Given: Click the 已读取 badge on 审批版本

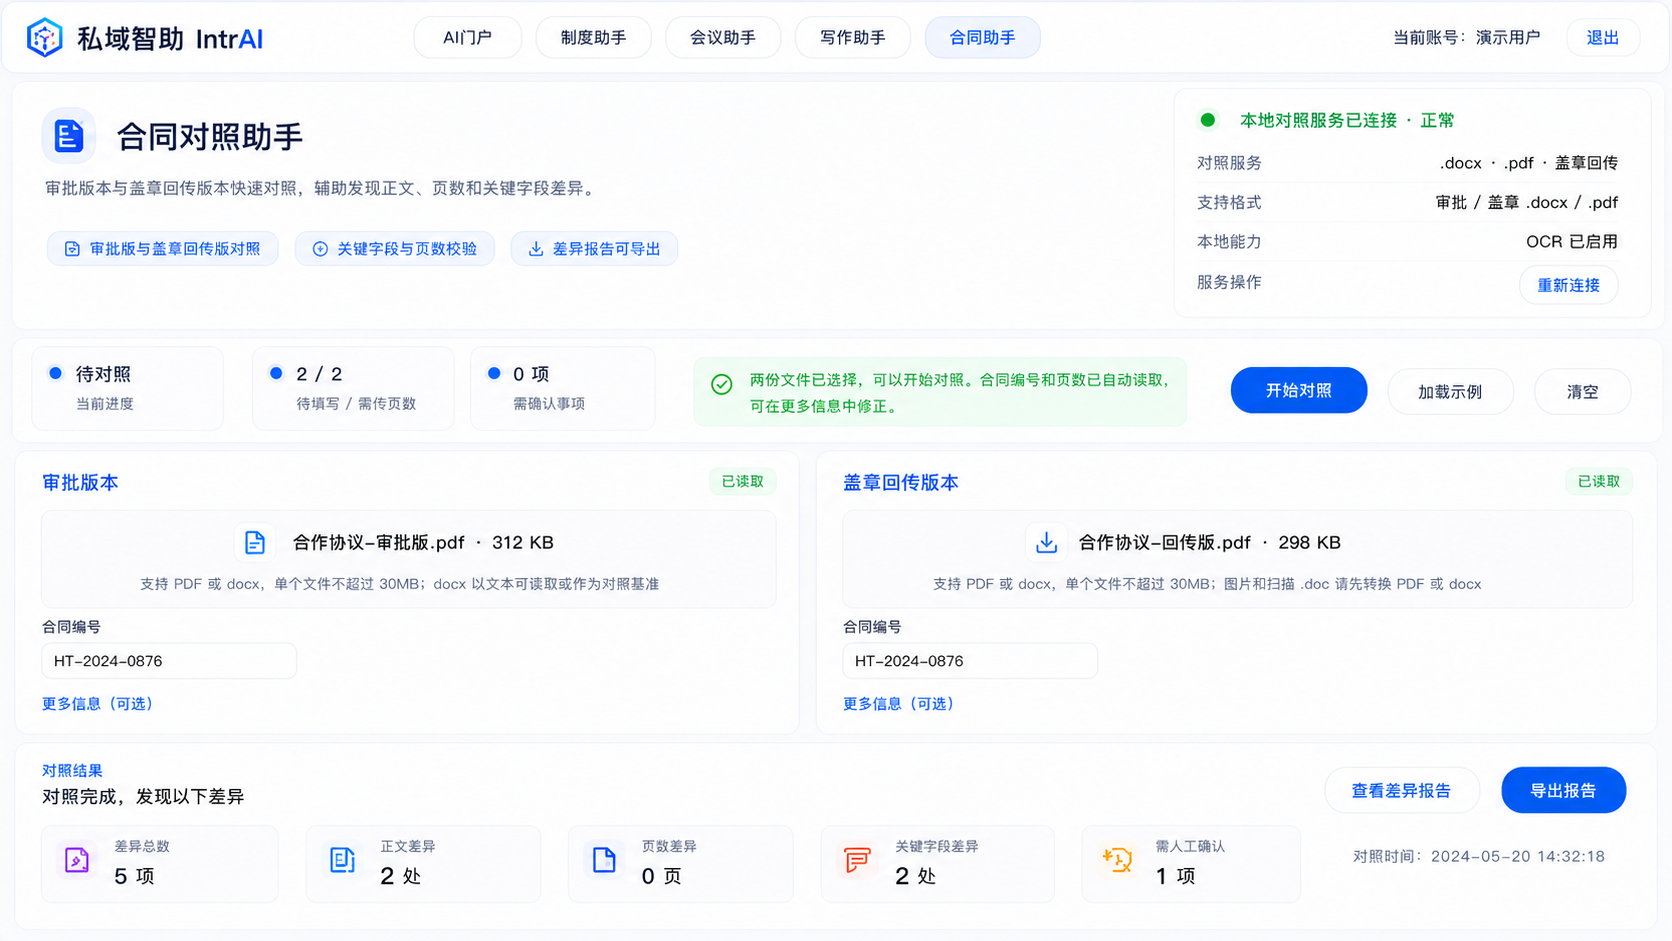Looking at the screenshot, I should coord(742,482).
